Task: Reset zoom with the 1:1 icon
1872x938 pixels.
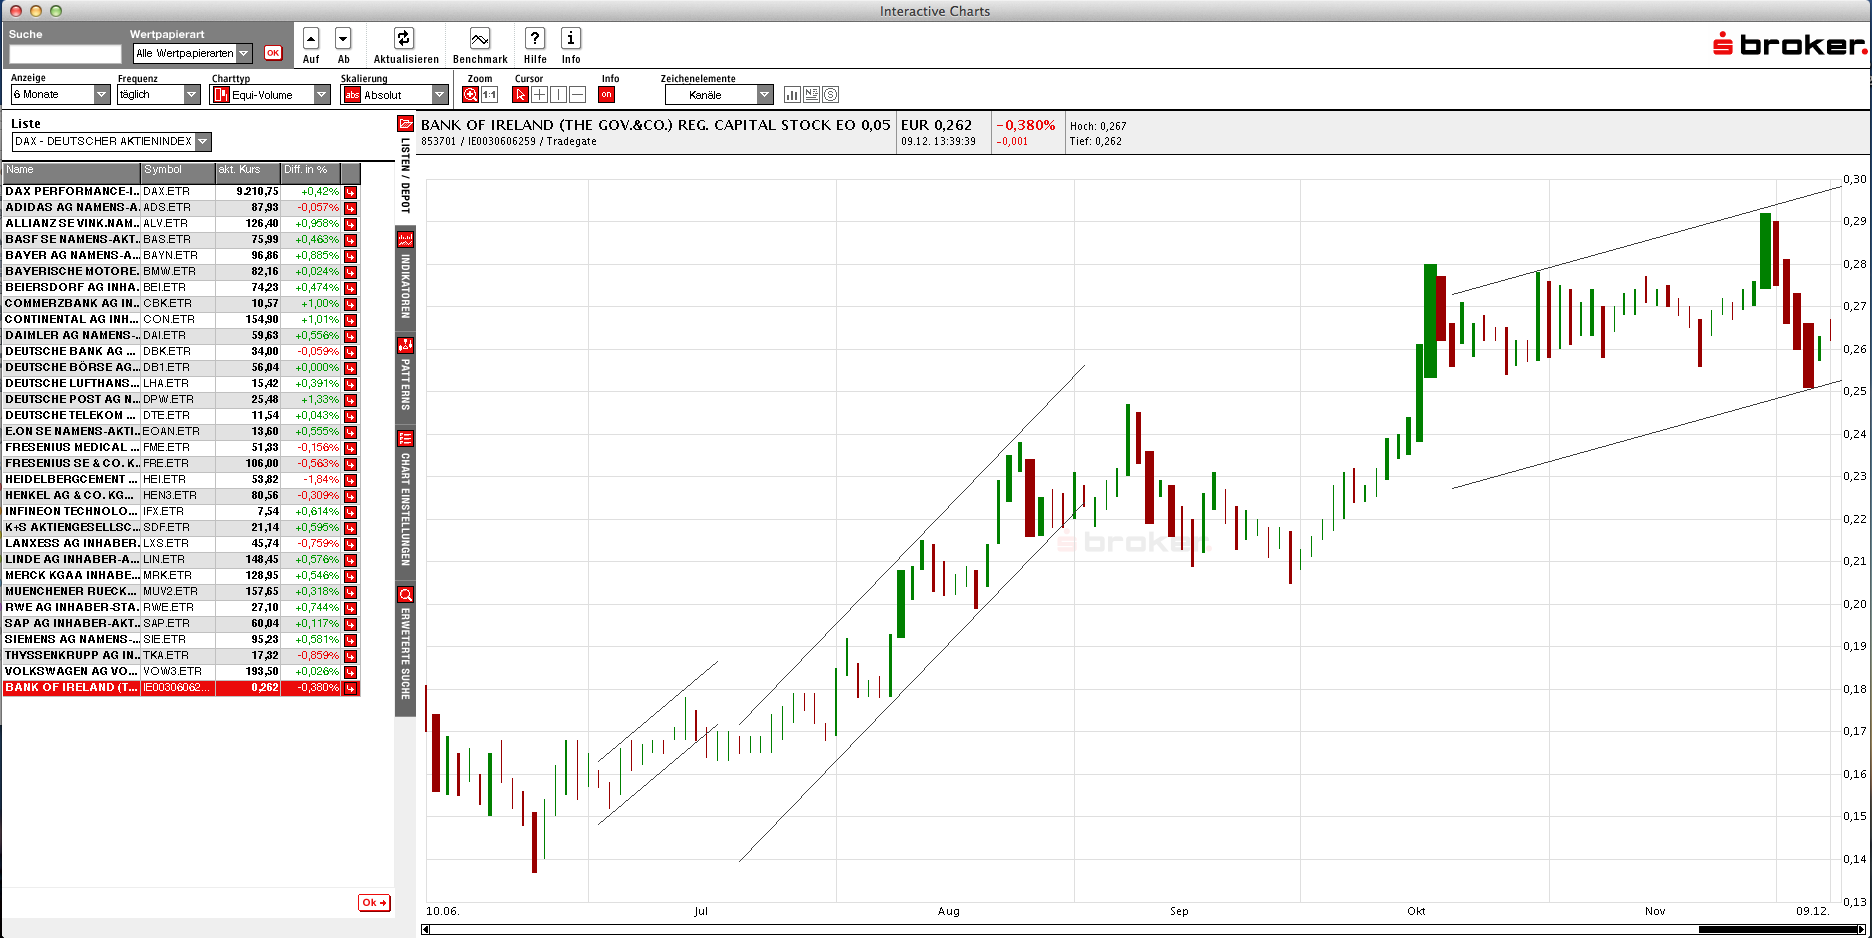Action: pos(490,95)
